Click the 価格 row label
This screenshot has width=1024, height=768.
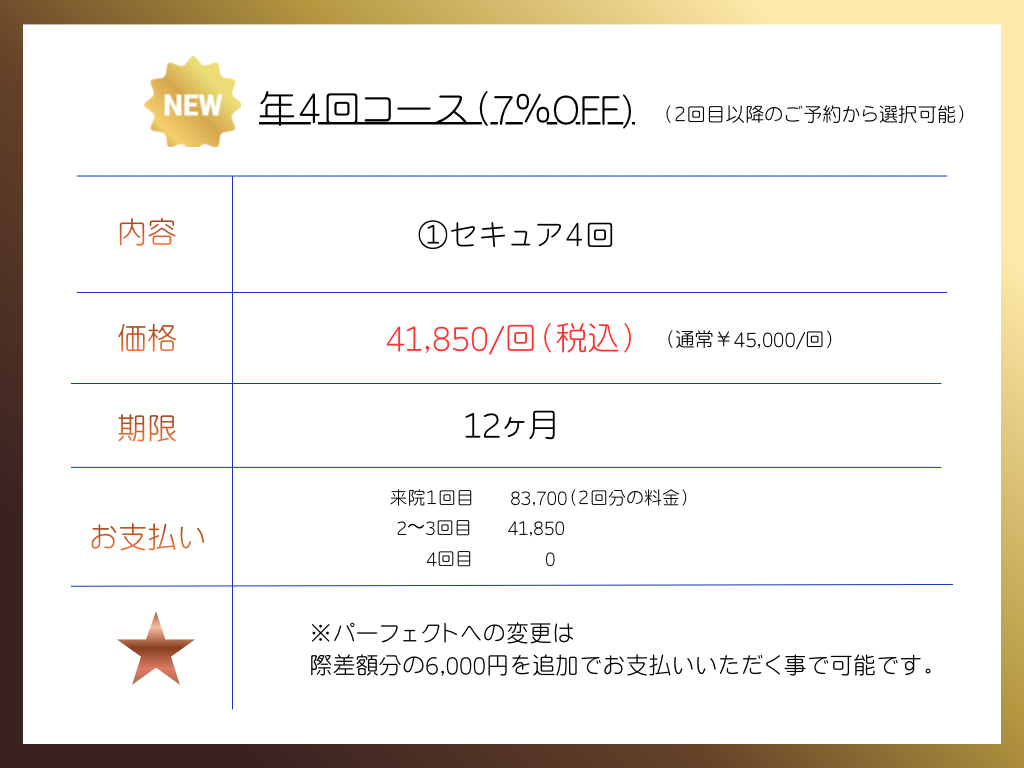147,339
